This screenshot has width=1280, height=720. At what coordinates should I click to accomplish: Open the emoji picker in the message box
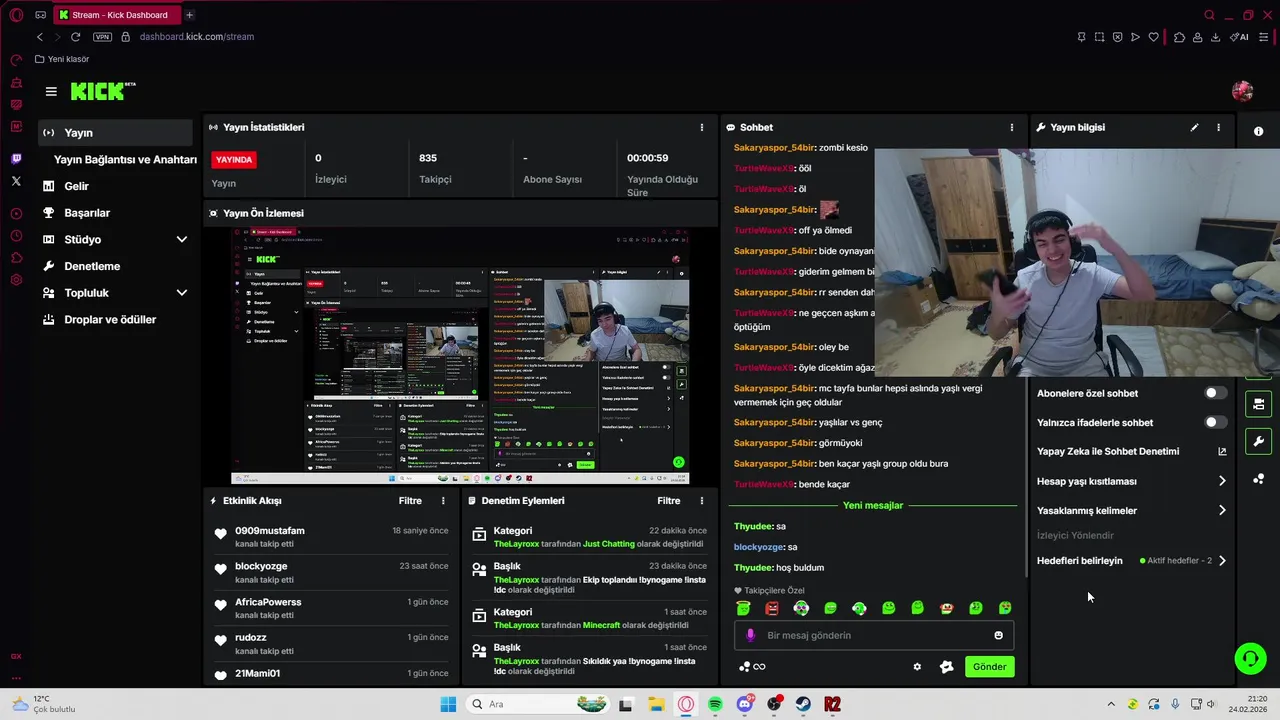pos(998,635)
